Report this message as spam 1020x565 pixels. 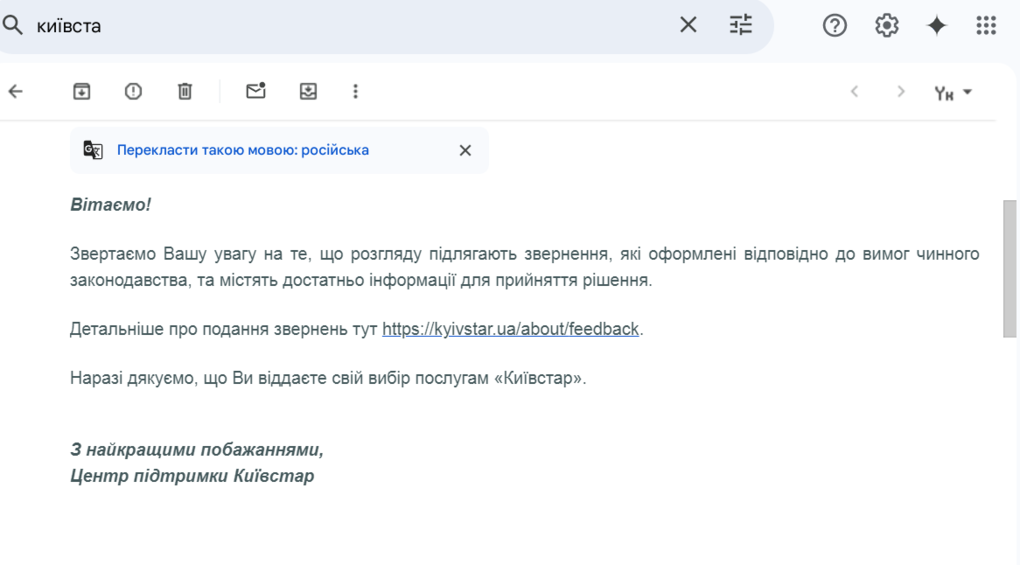133,92
